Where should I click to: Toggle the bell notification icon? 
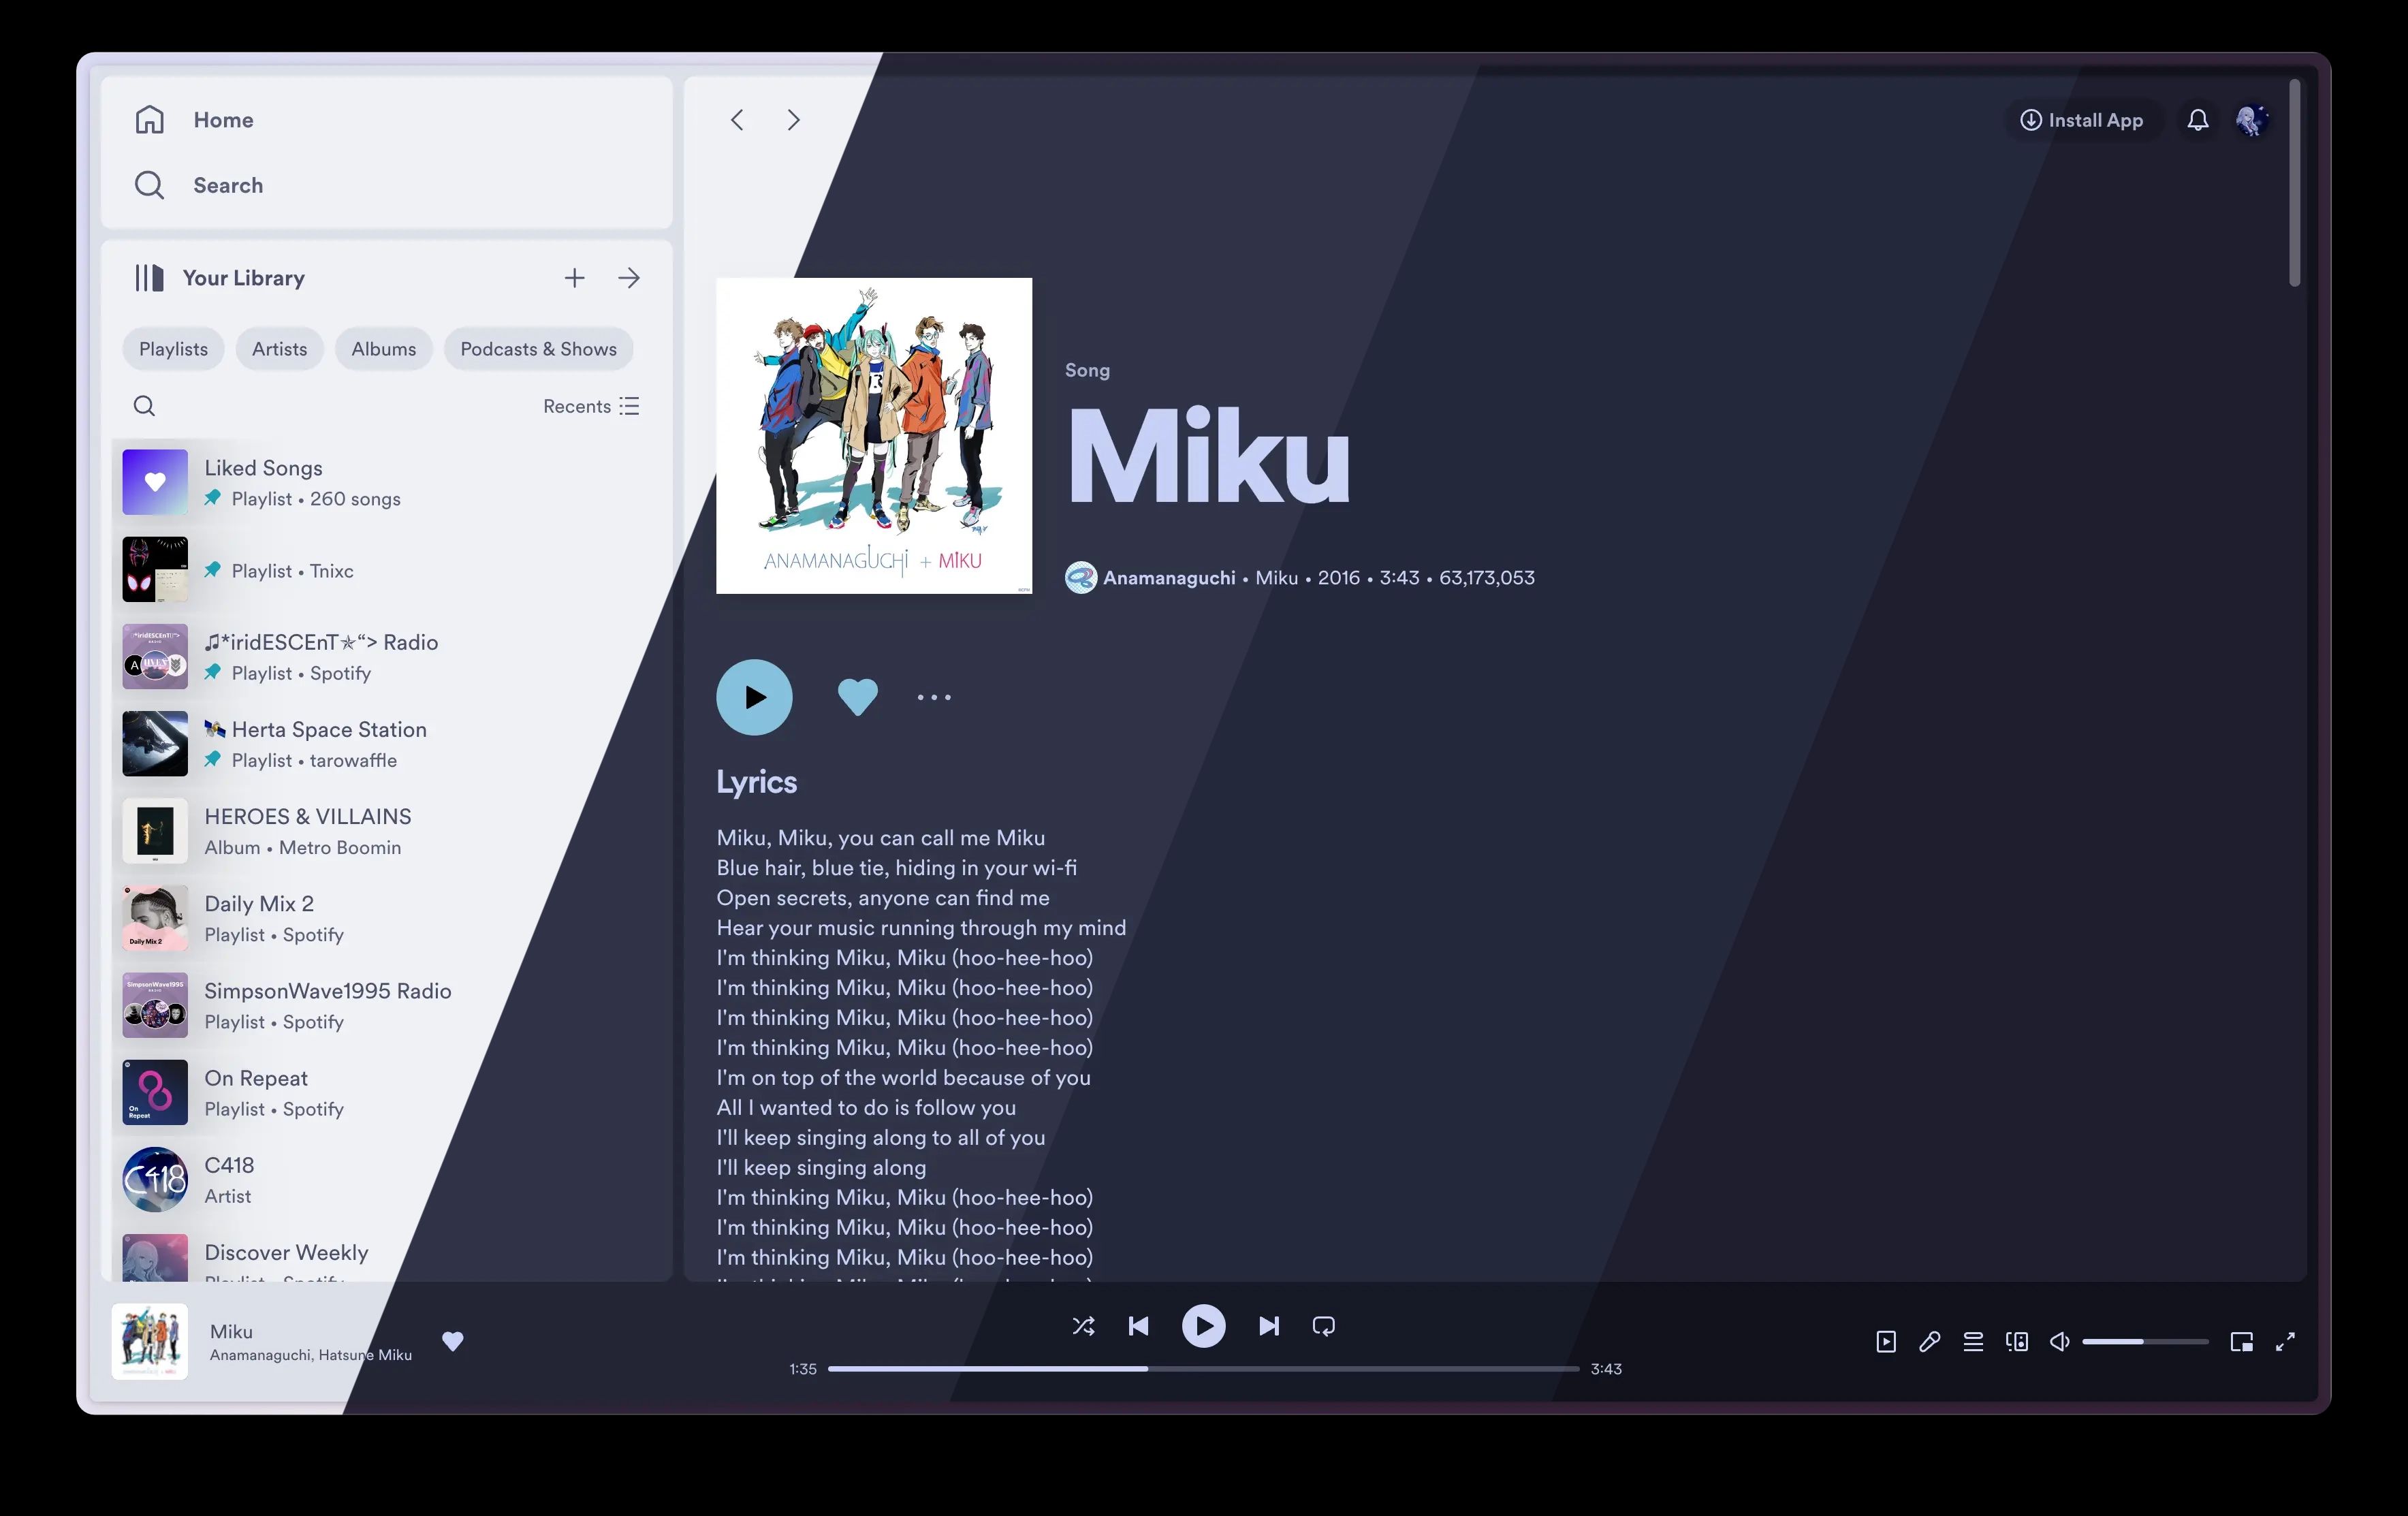[2197, 119]
